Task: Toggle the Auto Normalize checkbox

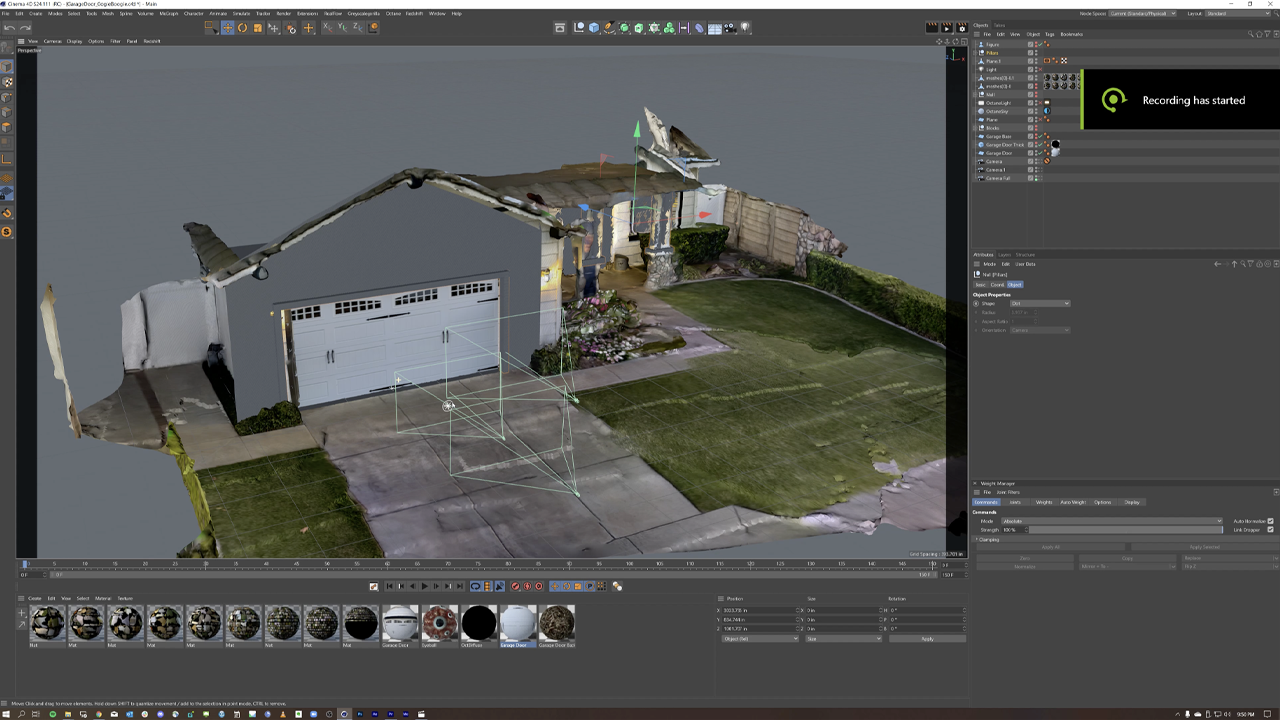Action: coord(1270,521)
